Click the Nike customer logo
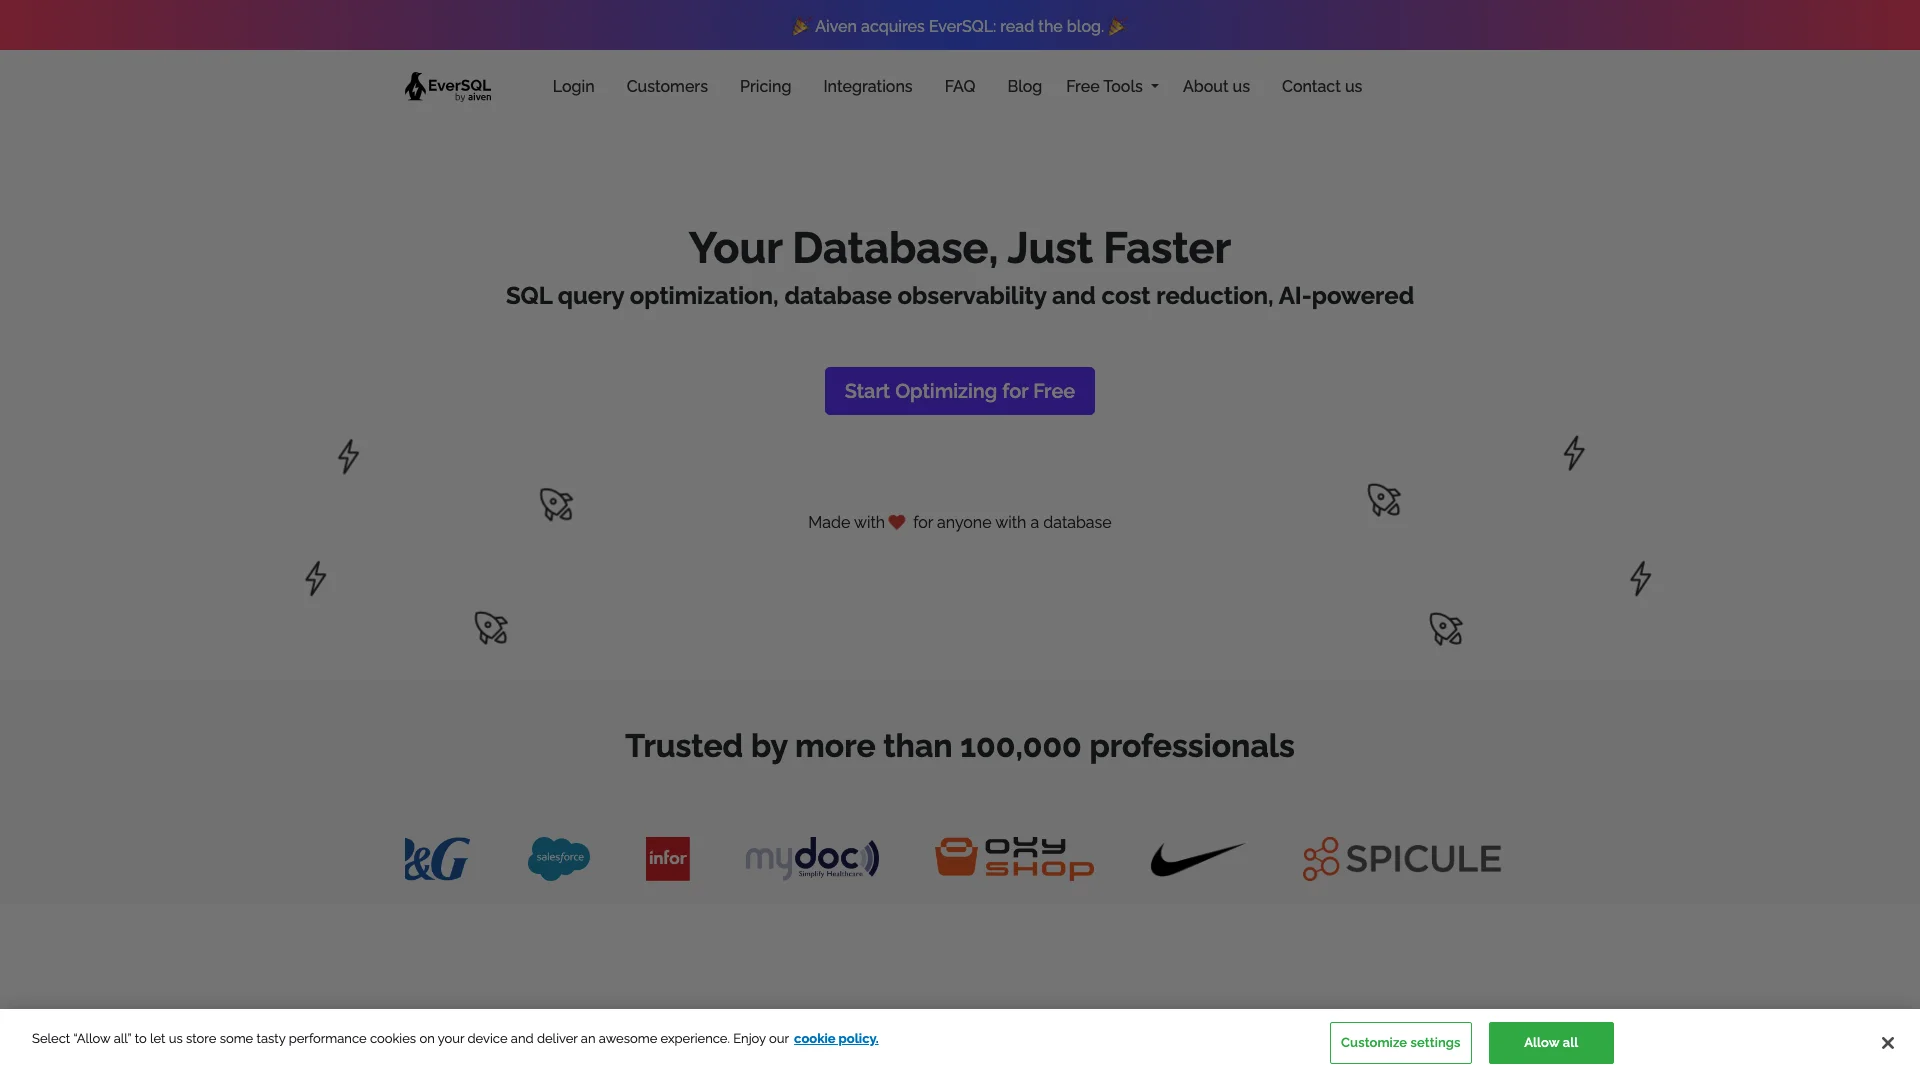The height and width of the screenshot is (1080, 1920). point(1195,857)
